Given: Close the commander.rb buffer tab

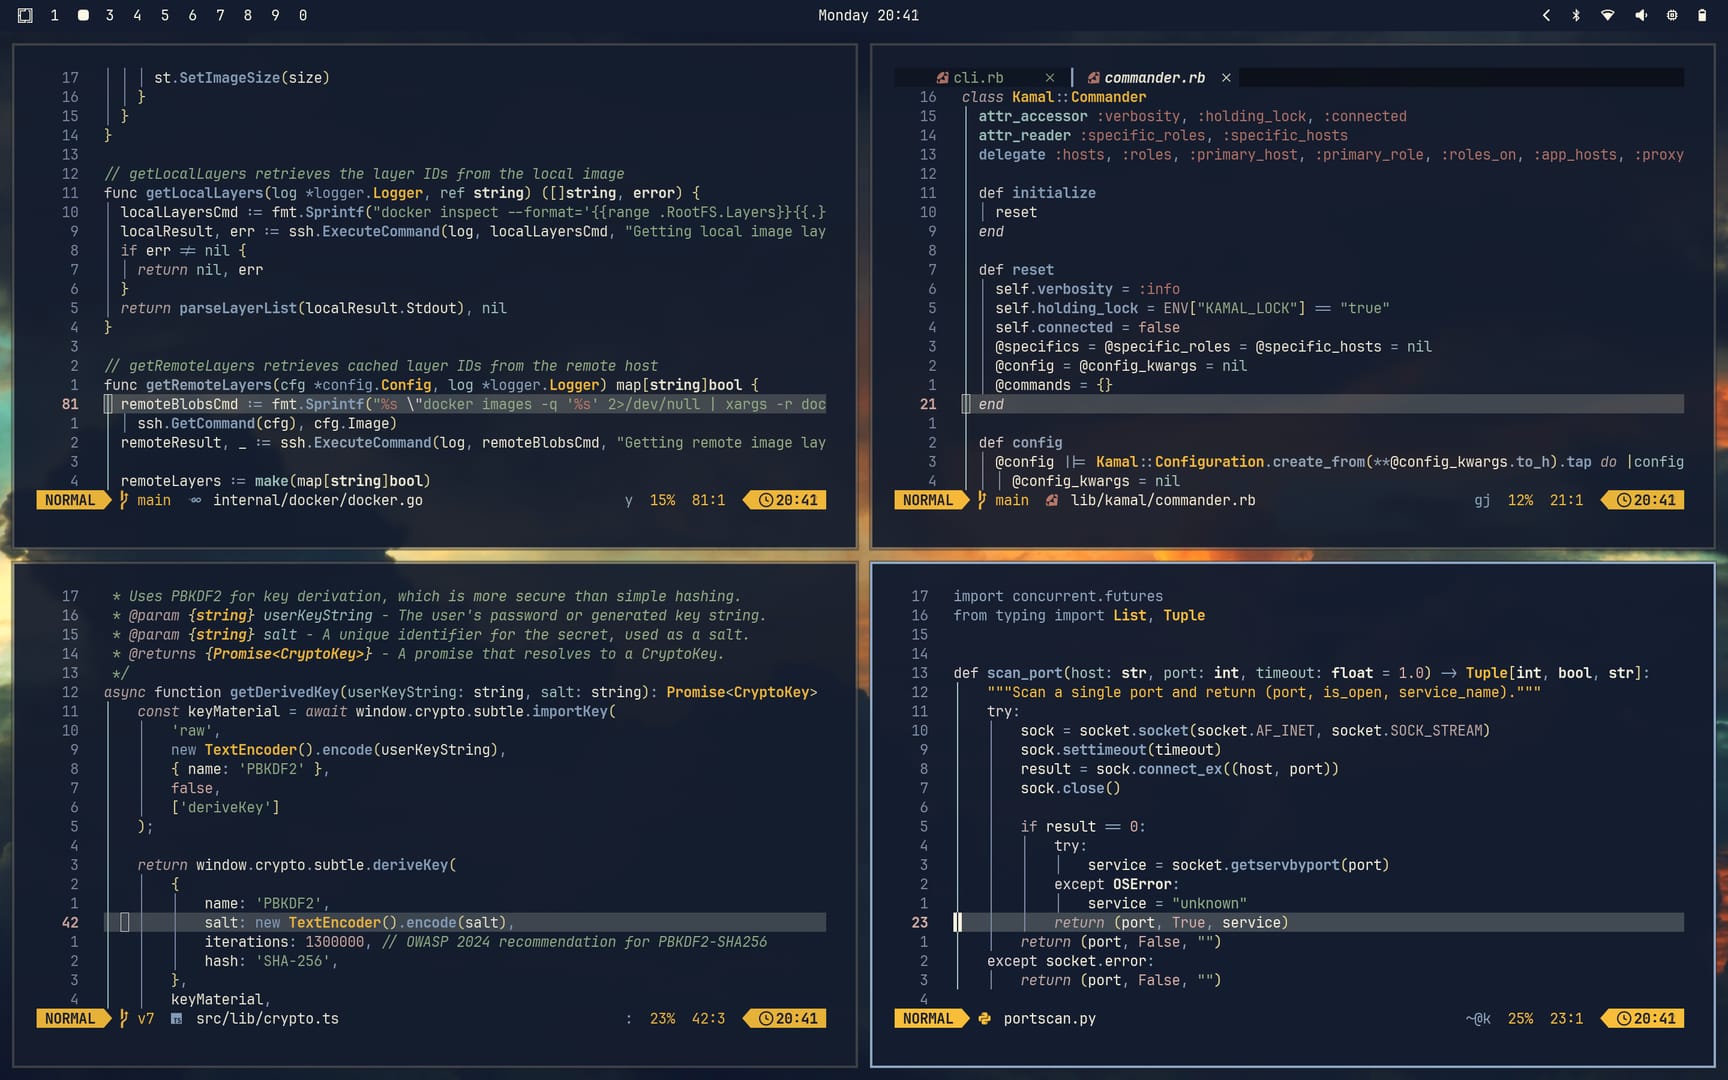Looking at the screenshot, I should coord(1226,78).
